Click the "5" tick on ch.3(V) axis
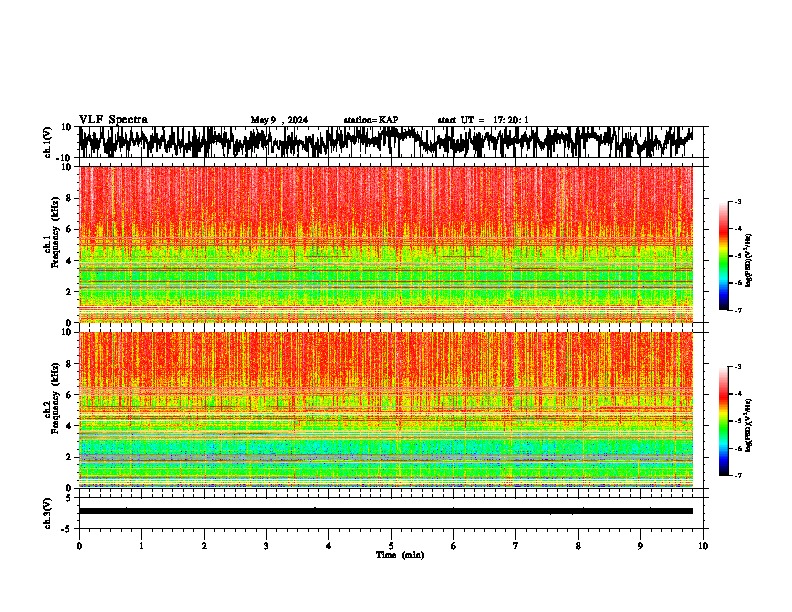The image size is (792, 612). [69, 498]
